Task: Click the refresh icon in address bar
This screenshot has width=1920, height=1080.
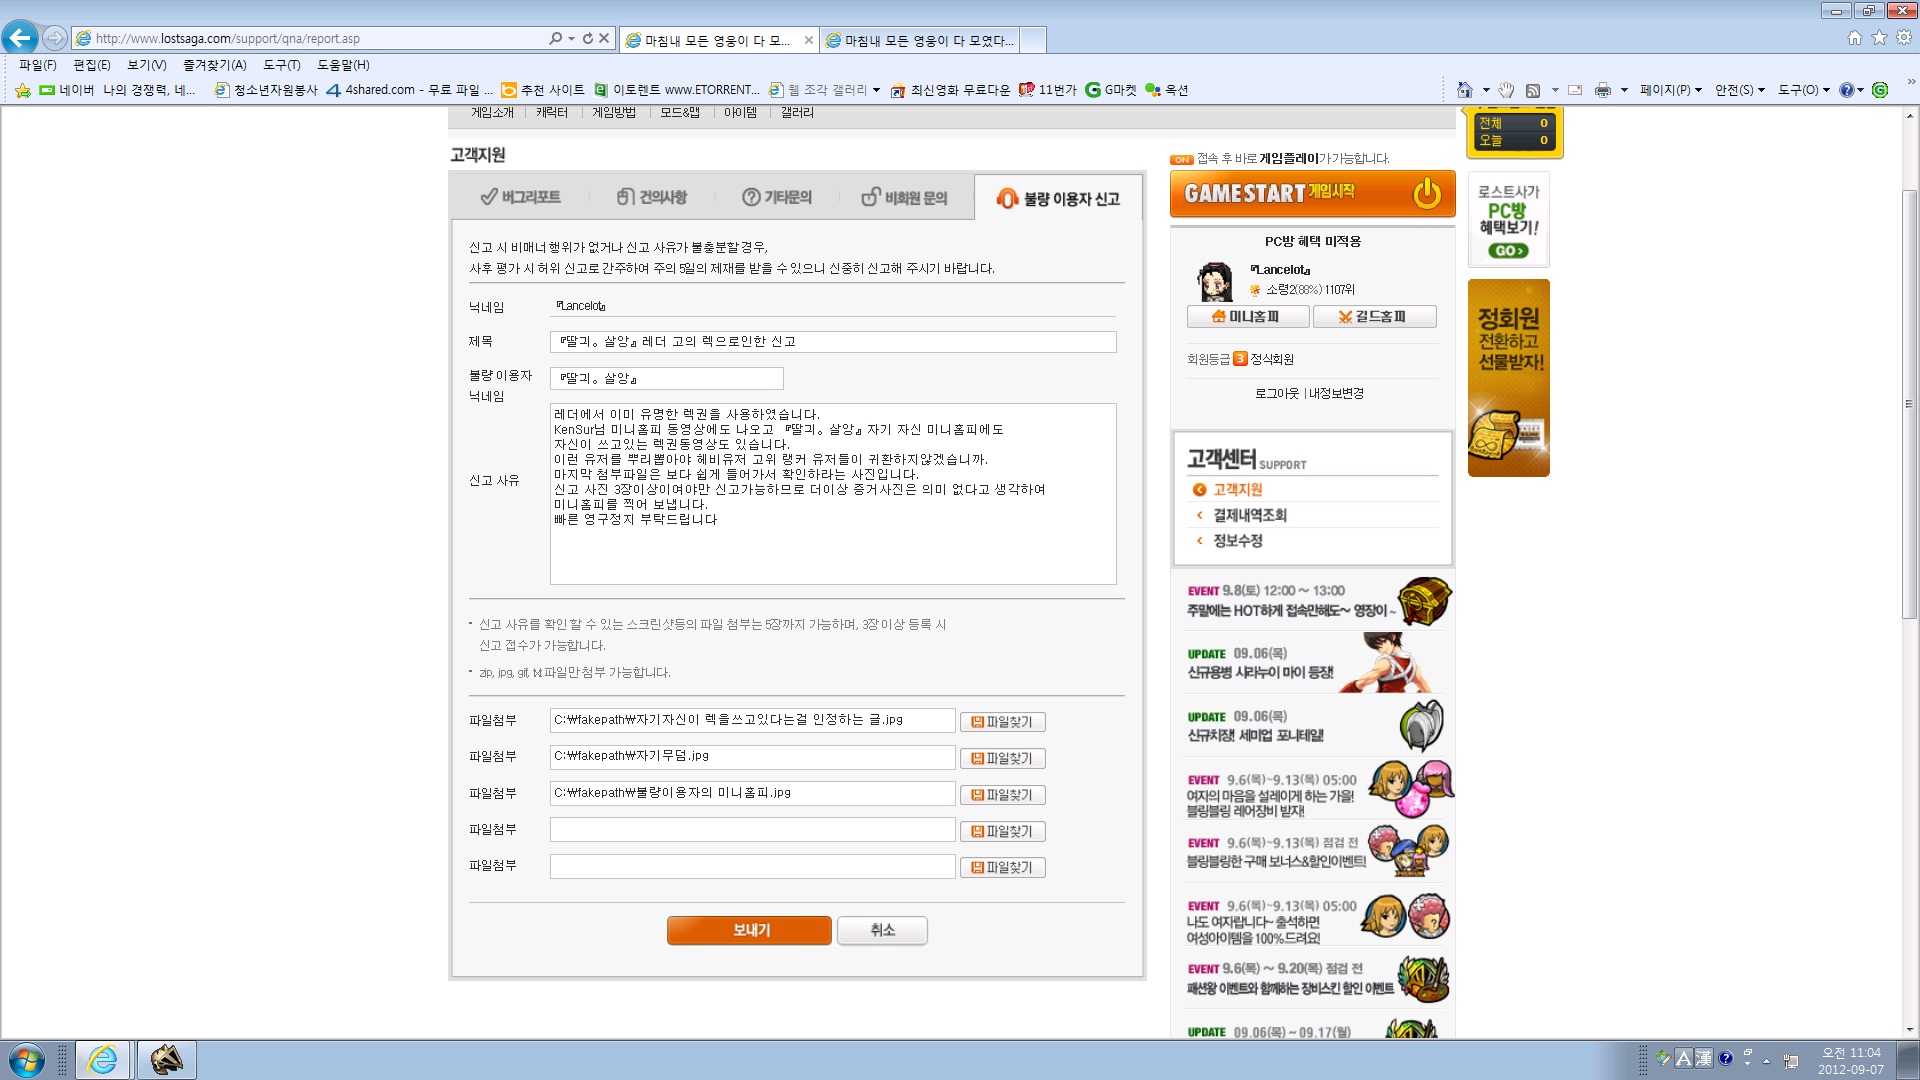Action: tap(587, 38)
